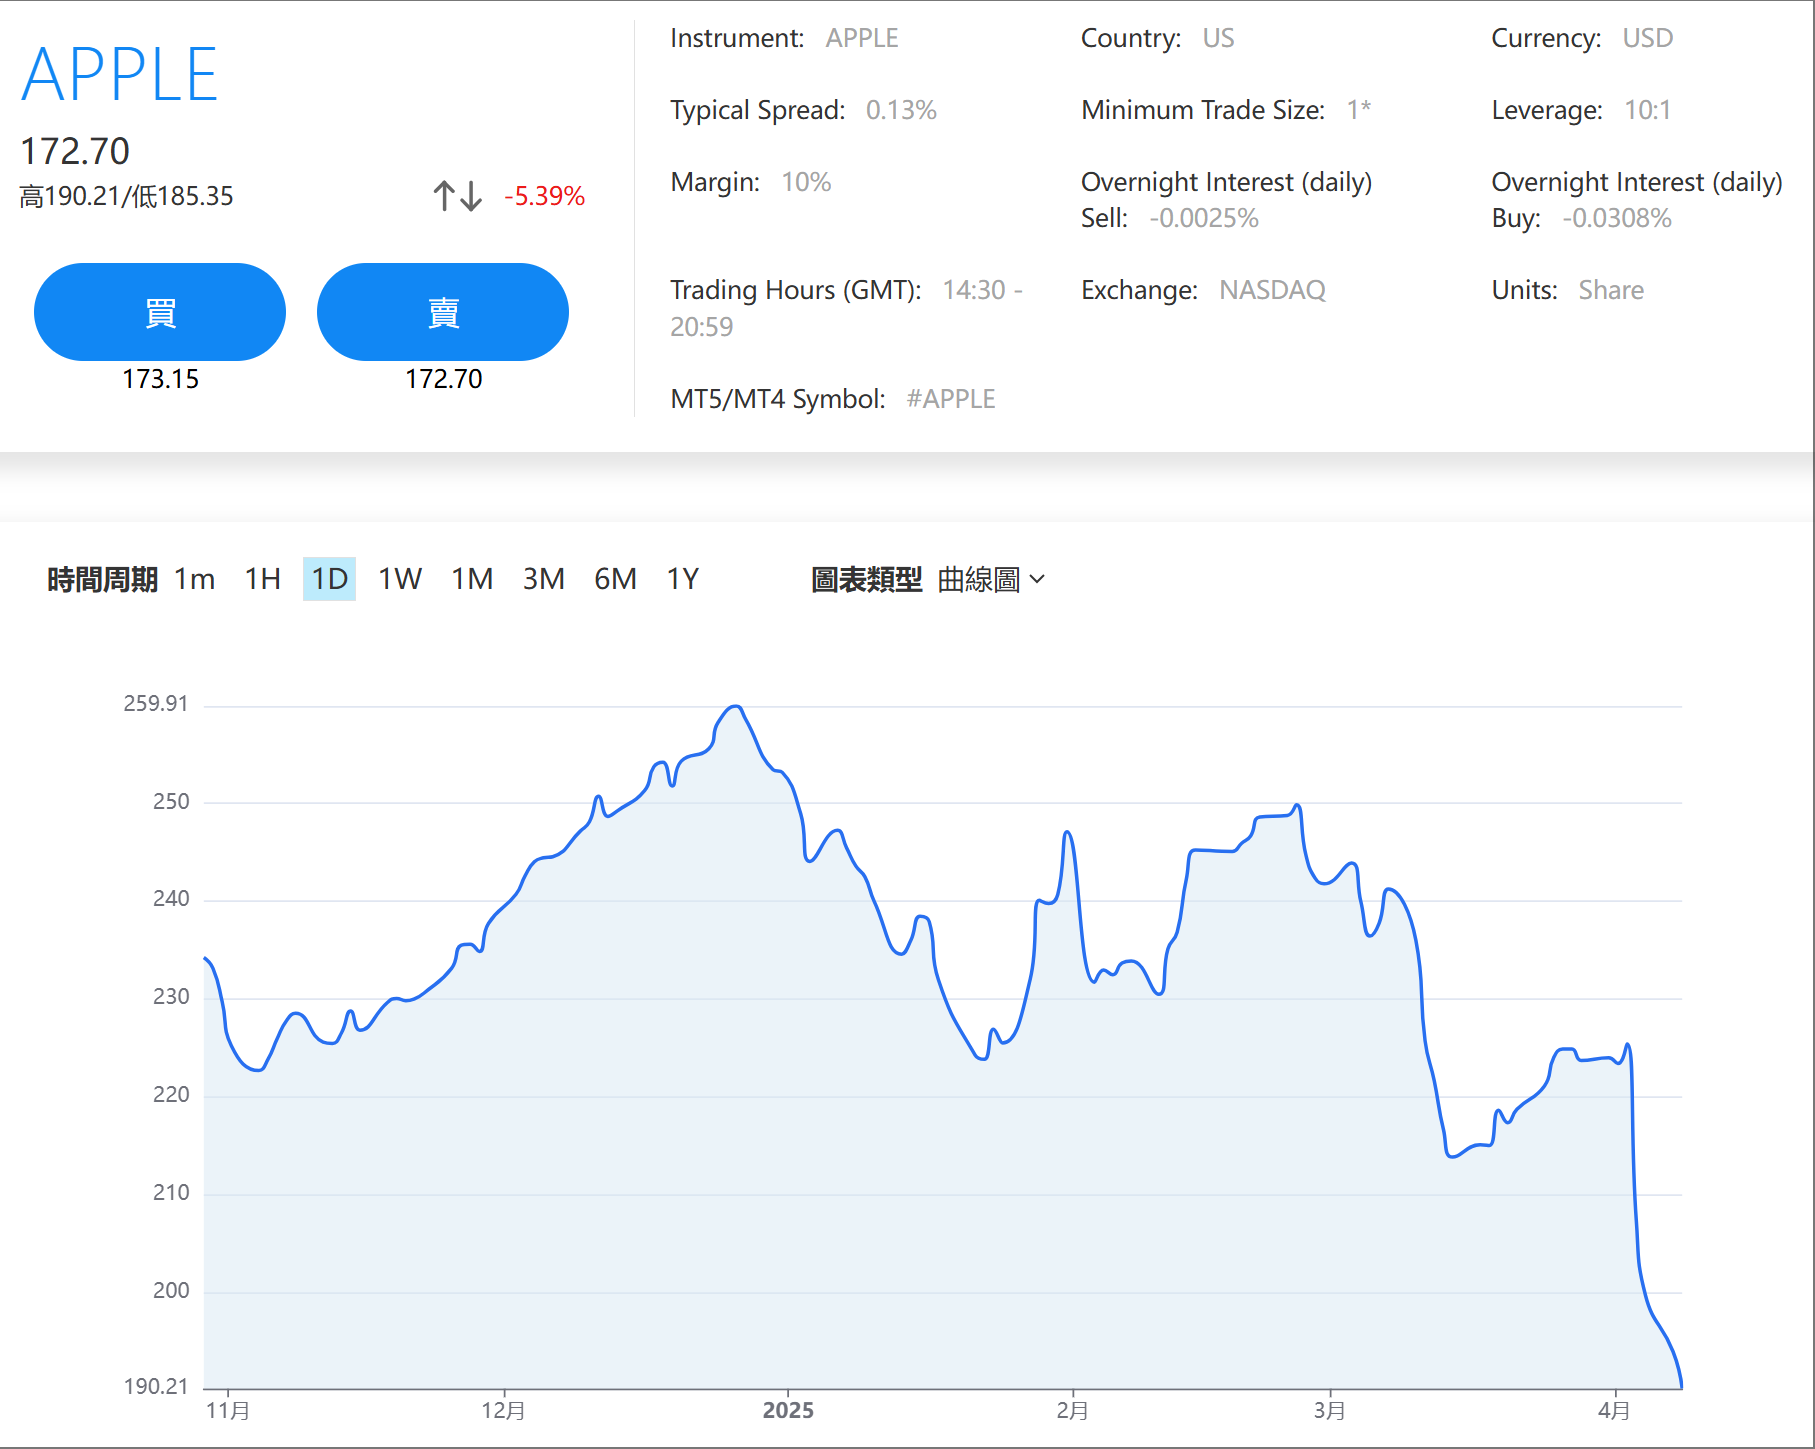Screen dimensions: 1815x1449
Task: Click the Typical Spread value 0.13%
Action: pyautogui.click(x=901, y=110)
